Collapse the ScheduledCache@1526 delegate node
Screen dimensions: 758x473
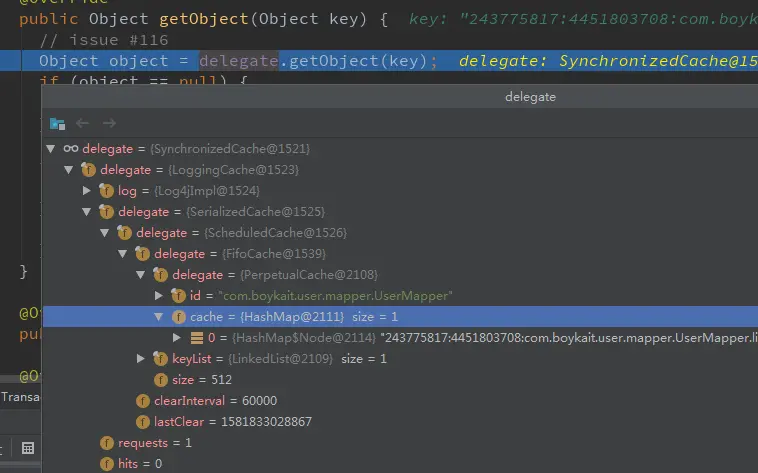[104, 233]
